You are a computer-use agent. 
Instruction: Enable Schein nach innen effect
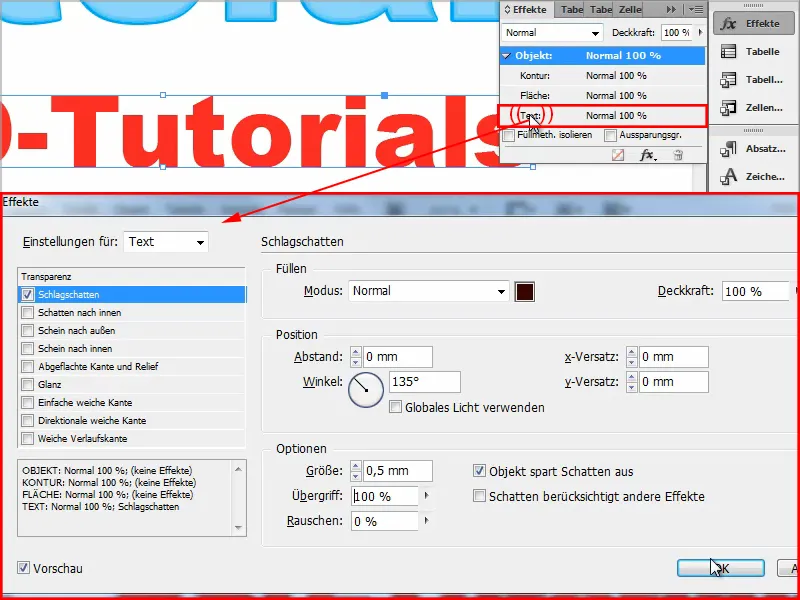coord(28,348)
